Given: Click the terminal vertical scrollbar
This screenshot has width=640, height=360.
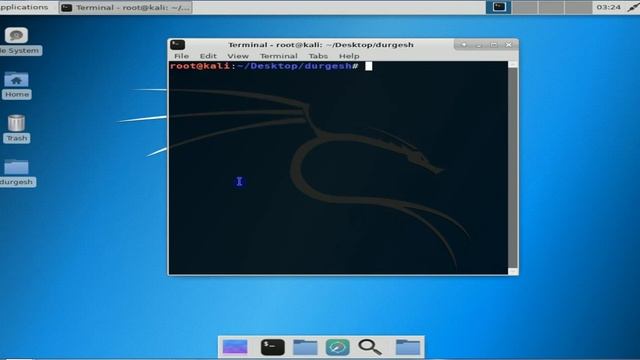Looking at the screenshot, I should [513, 168].
